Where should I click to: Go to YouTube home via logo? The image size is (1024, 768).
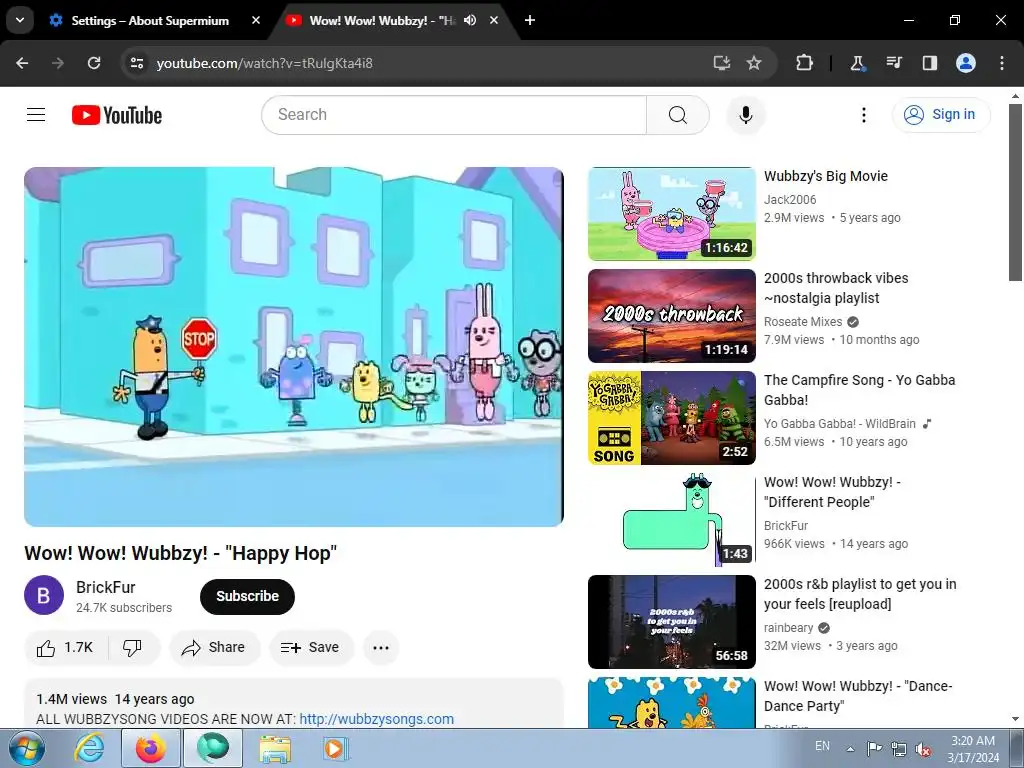[117, 115]
